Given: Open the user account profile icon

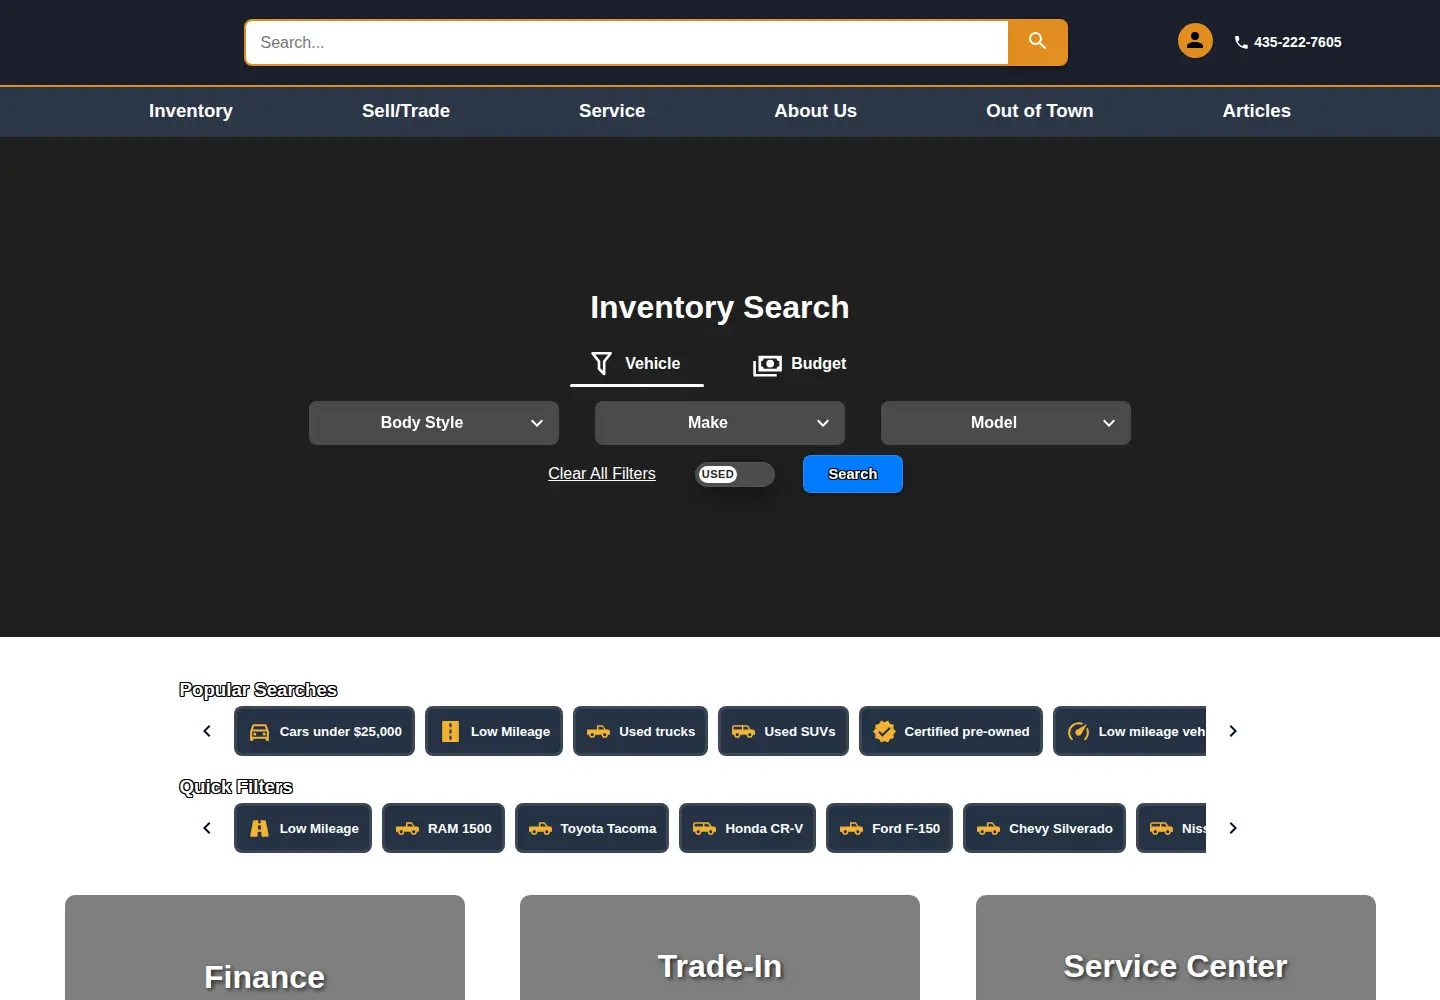Looking at the screenshot, I should tap(1195, 41).
